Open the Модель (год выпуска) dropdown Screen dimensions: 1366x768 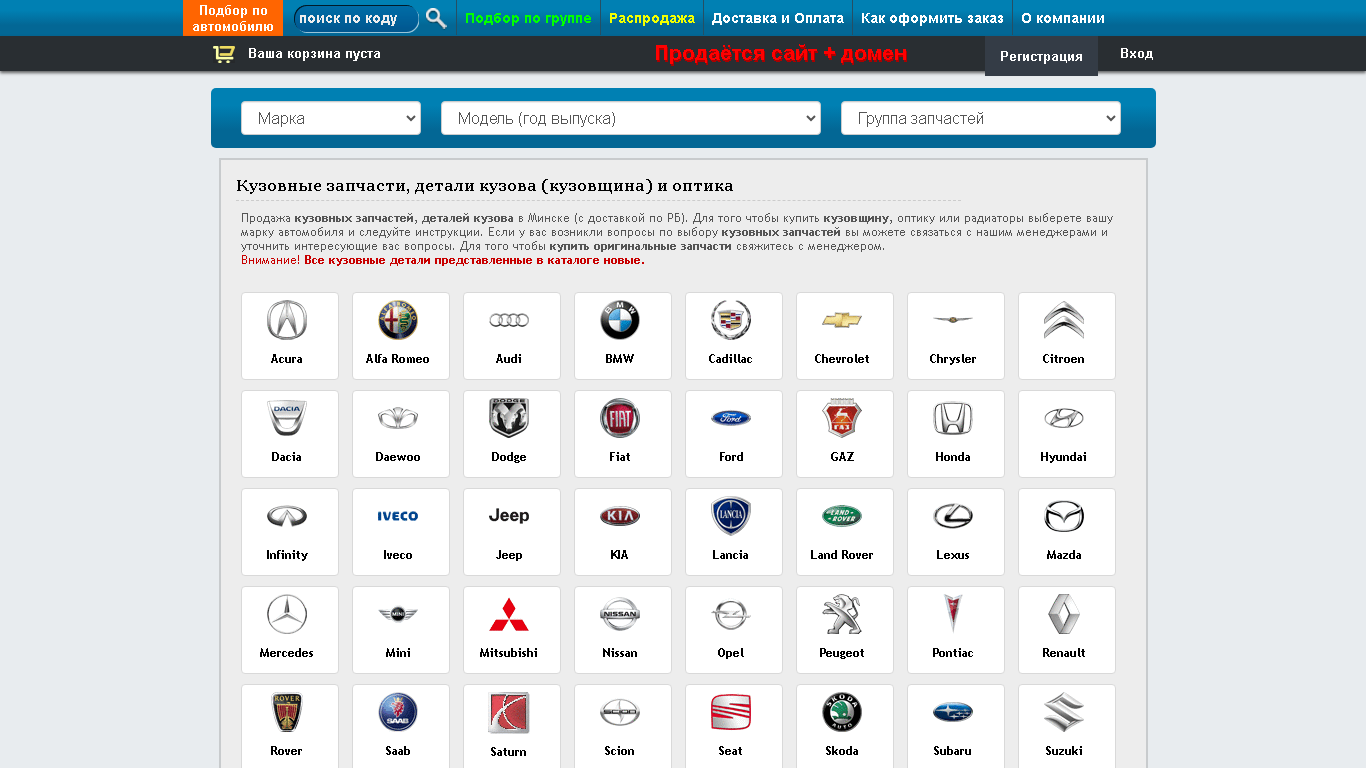tap(631, 118)
